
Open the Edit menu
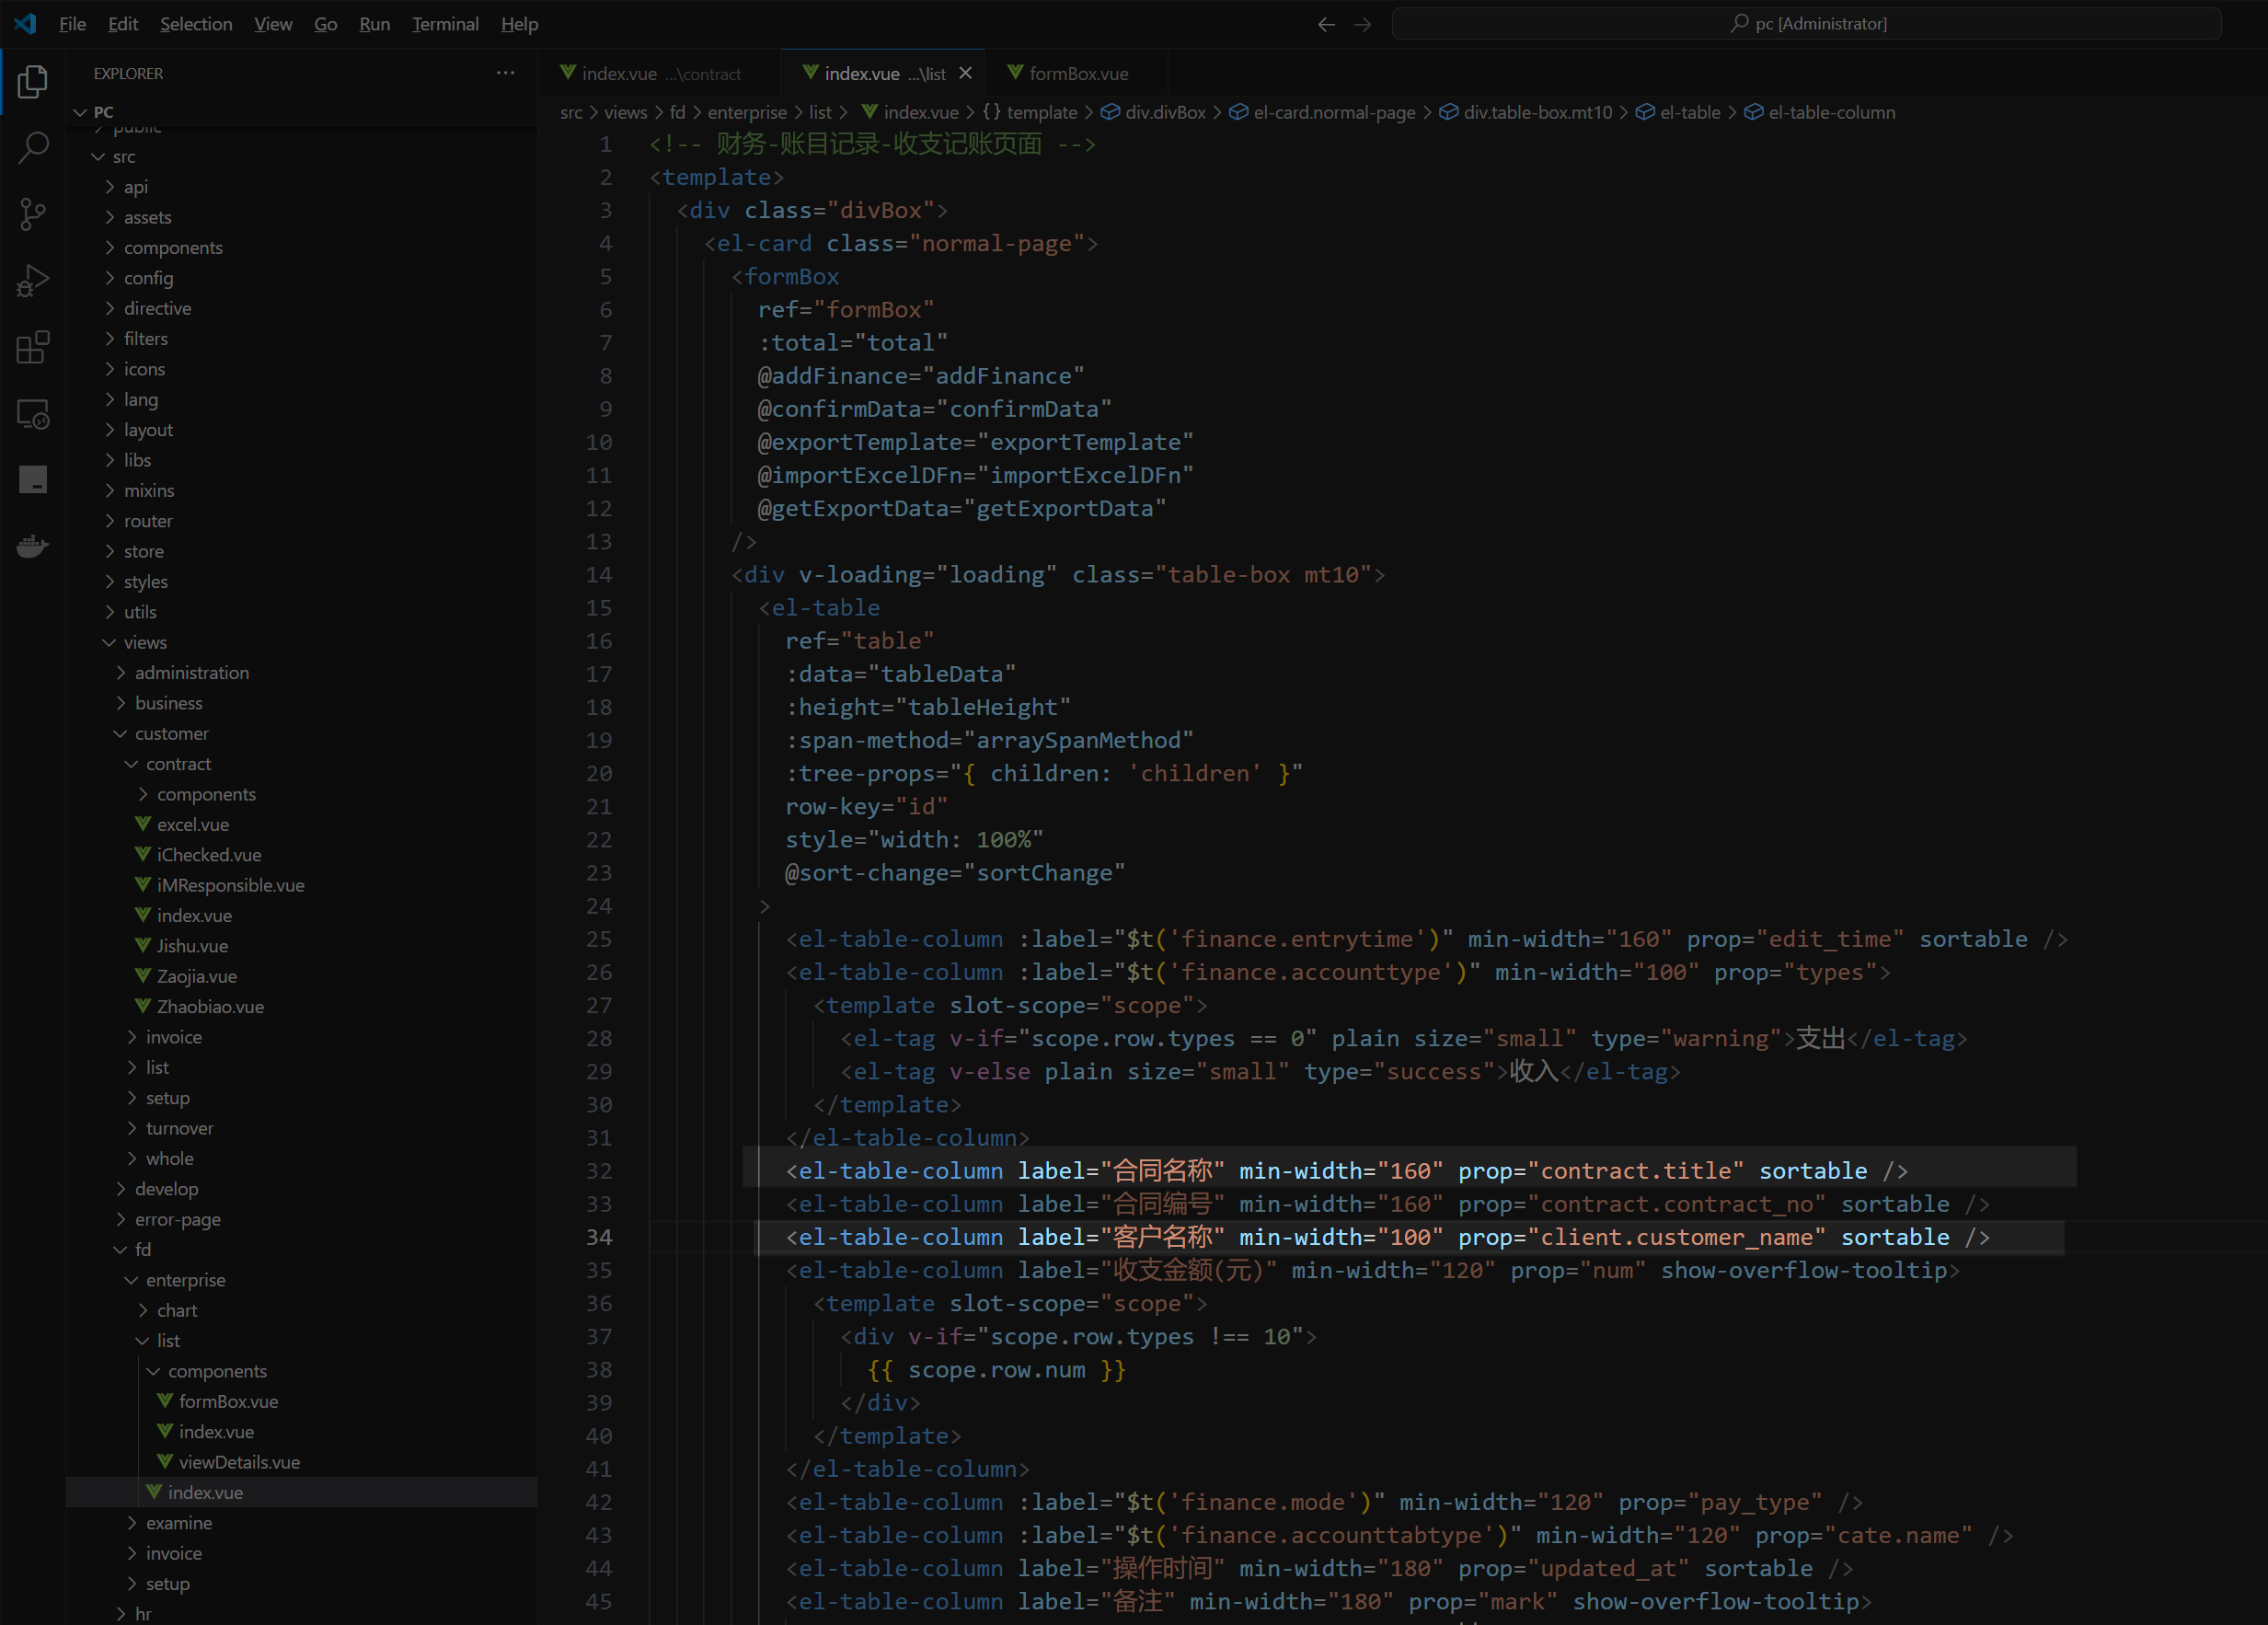tap(123, 24)
